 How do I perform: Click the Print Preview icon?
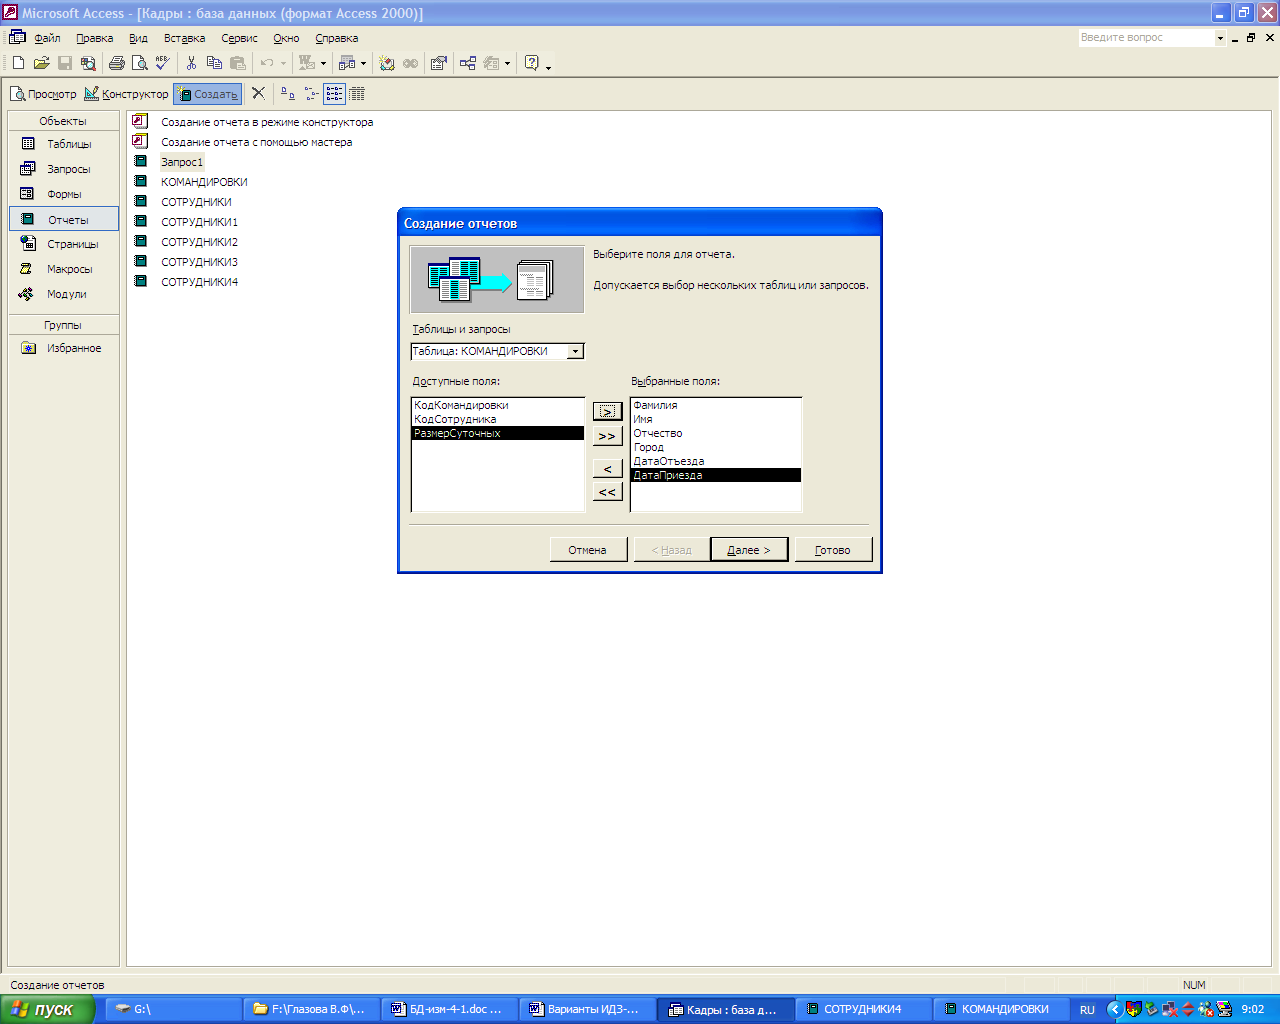click(x=140, y=63)
